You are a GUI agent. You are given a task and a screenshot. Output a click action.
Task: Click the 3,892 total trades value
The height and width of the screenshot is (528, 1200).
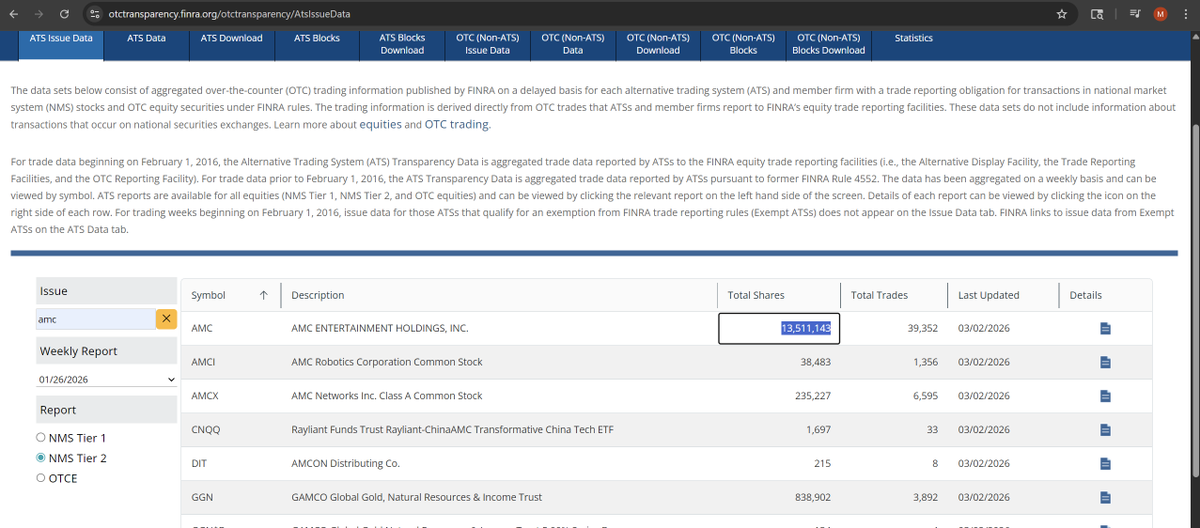[925, 497]
